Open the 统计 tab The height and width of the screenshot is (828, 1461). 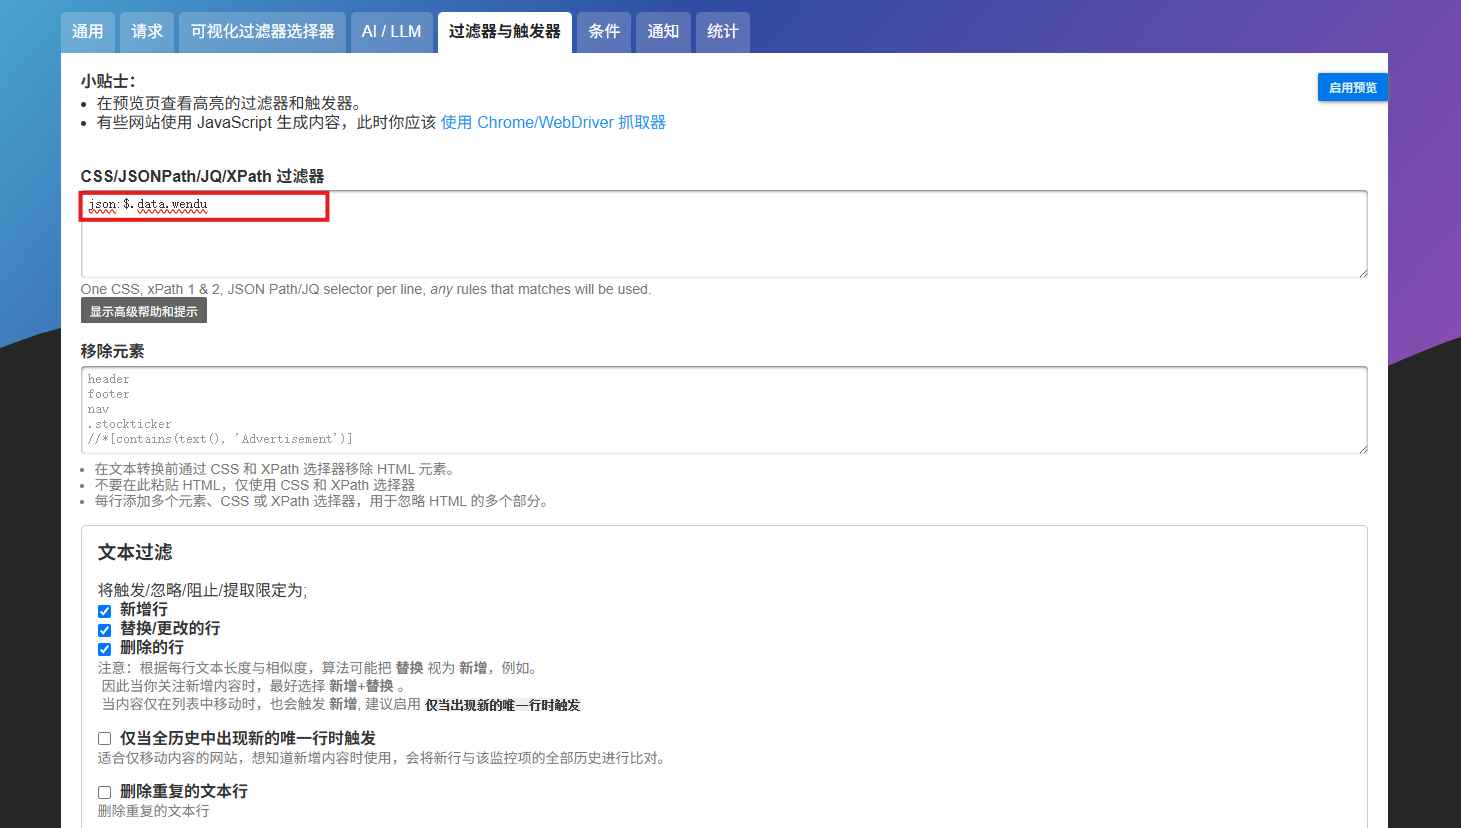pyautogui.click(x=723, y=32)
